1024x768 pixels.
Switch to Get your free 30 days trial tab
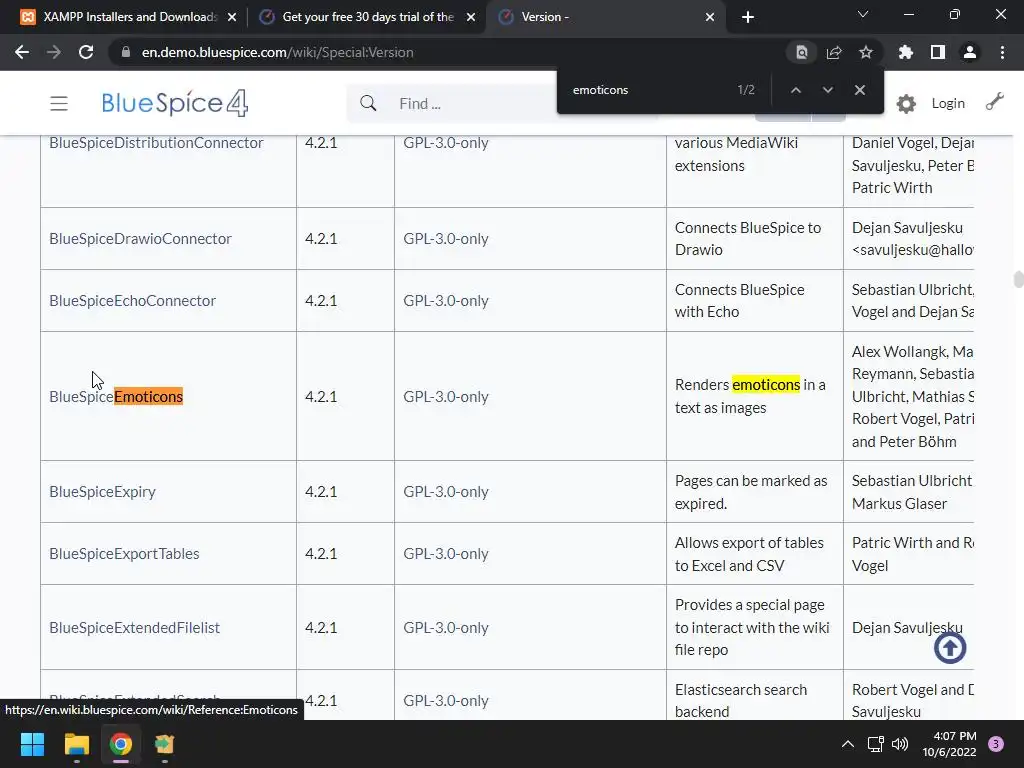pos(368,17)
